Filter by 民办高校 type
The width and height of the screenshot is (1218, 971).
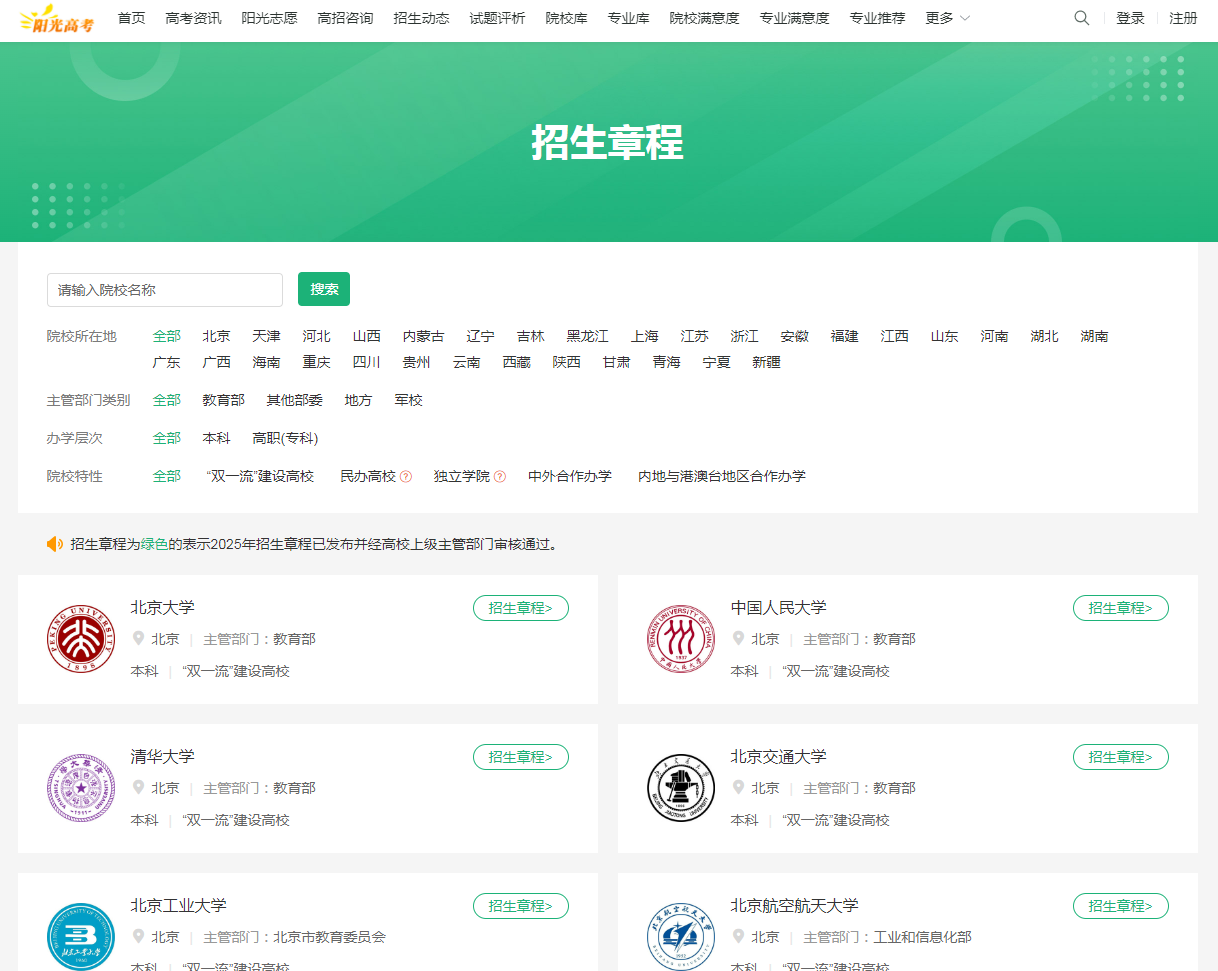click(x=368, y=476)
